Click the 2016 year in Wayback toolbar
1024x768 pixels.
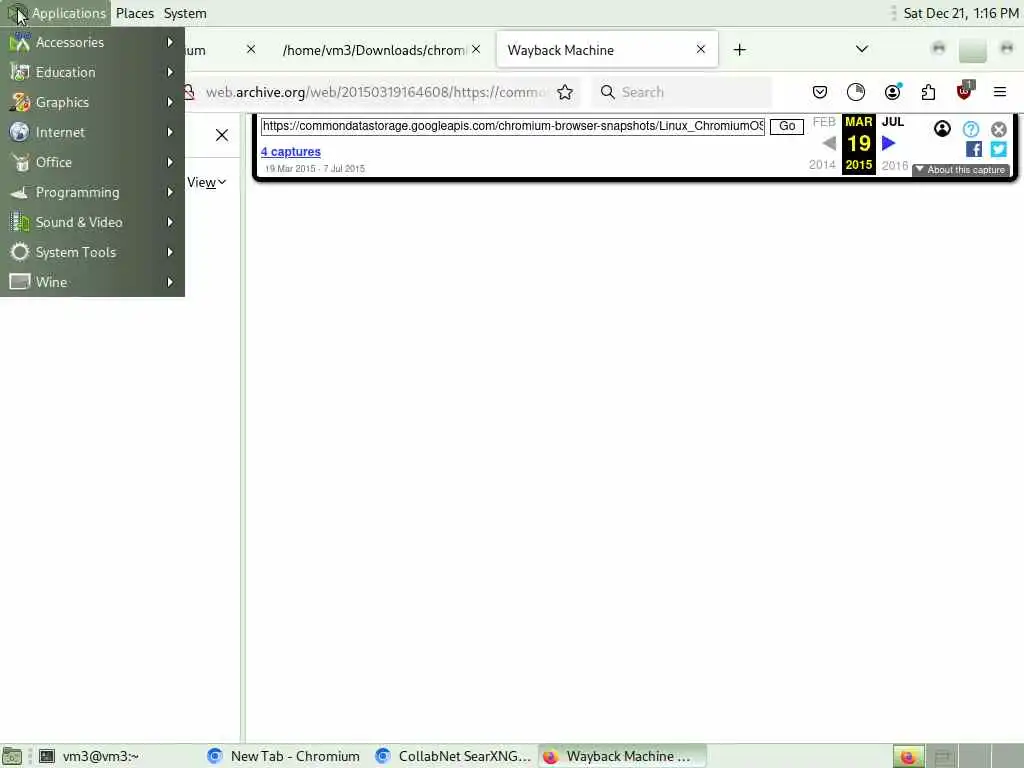pyautogui.click(x=894, y=165)
